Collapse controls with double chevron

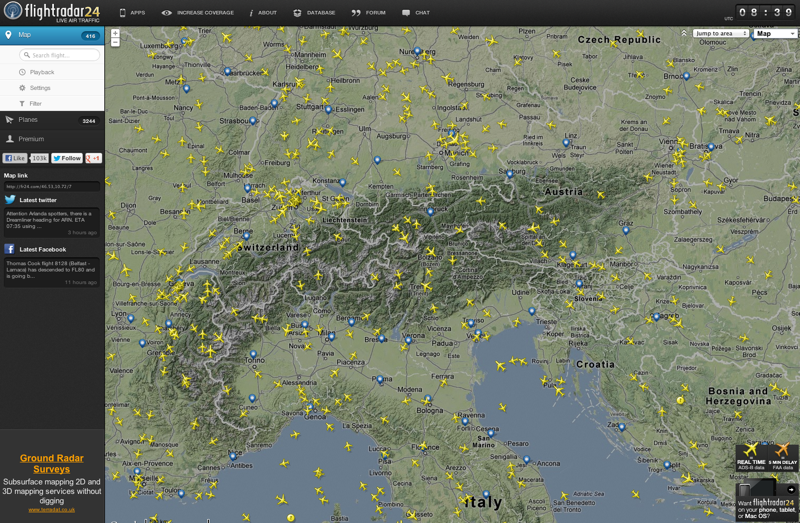tap(684, 33)
